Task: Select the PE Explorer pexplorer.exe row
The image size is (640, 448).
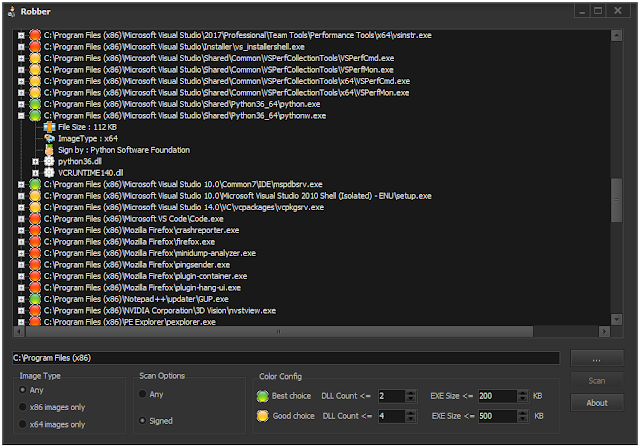Action: (130, 322)
